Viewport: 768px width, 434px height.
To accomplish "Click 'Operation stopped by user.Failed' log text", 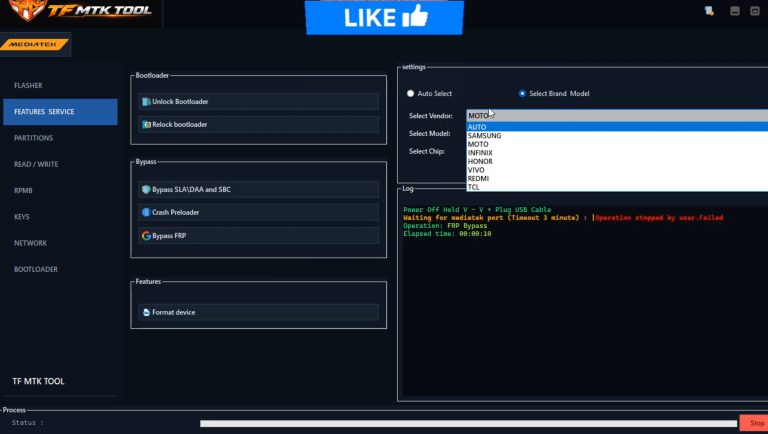I will pos(659,217).
